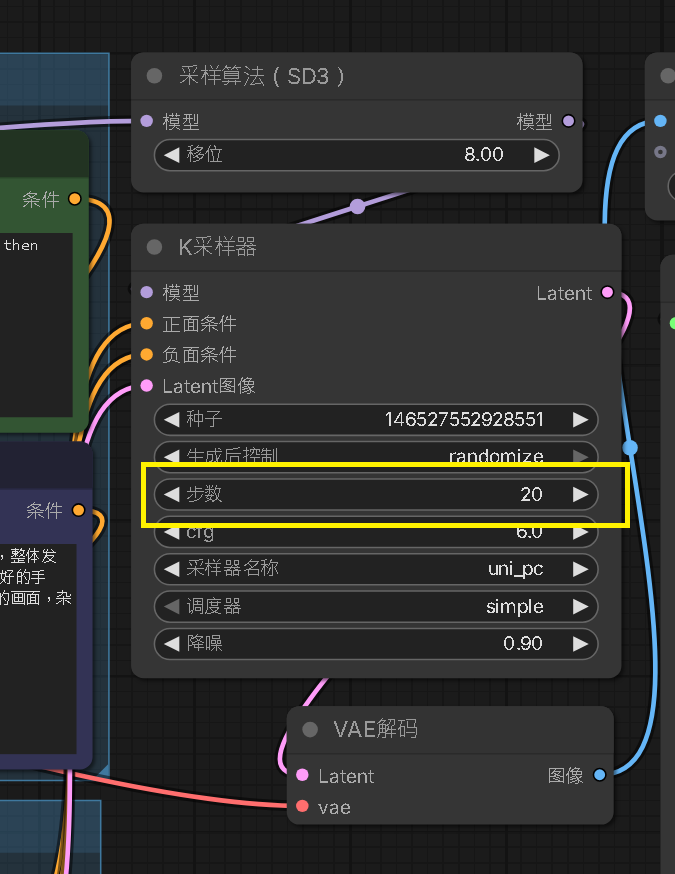The image size is (675, 874).
Task: Click the seed number 146527552928551
Action: (464, 419)
